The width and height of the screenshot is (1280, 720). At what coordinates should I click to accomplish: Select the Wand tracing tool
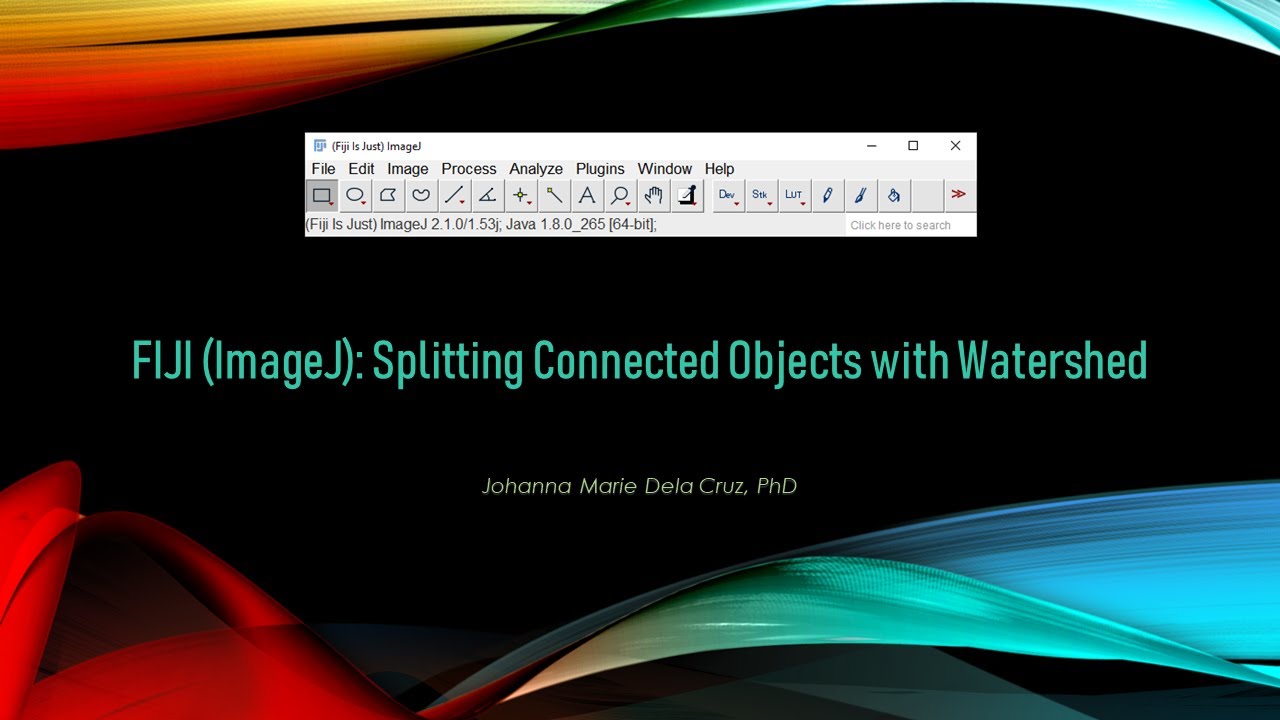click(554, 195)
